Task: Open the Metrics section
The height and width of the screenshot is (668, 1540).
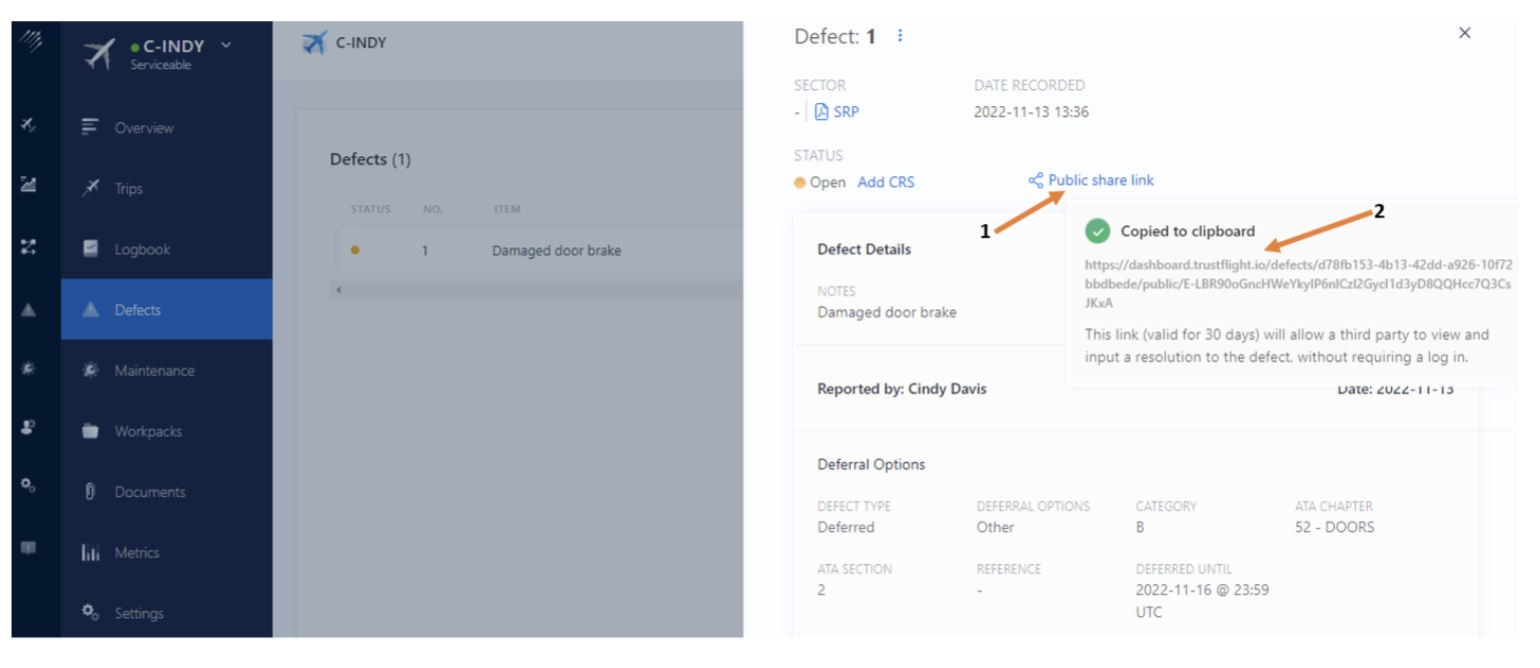Action: tap(136, 552)
